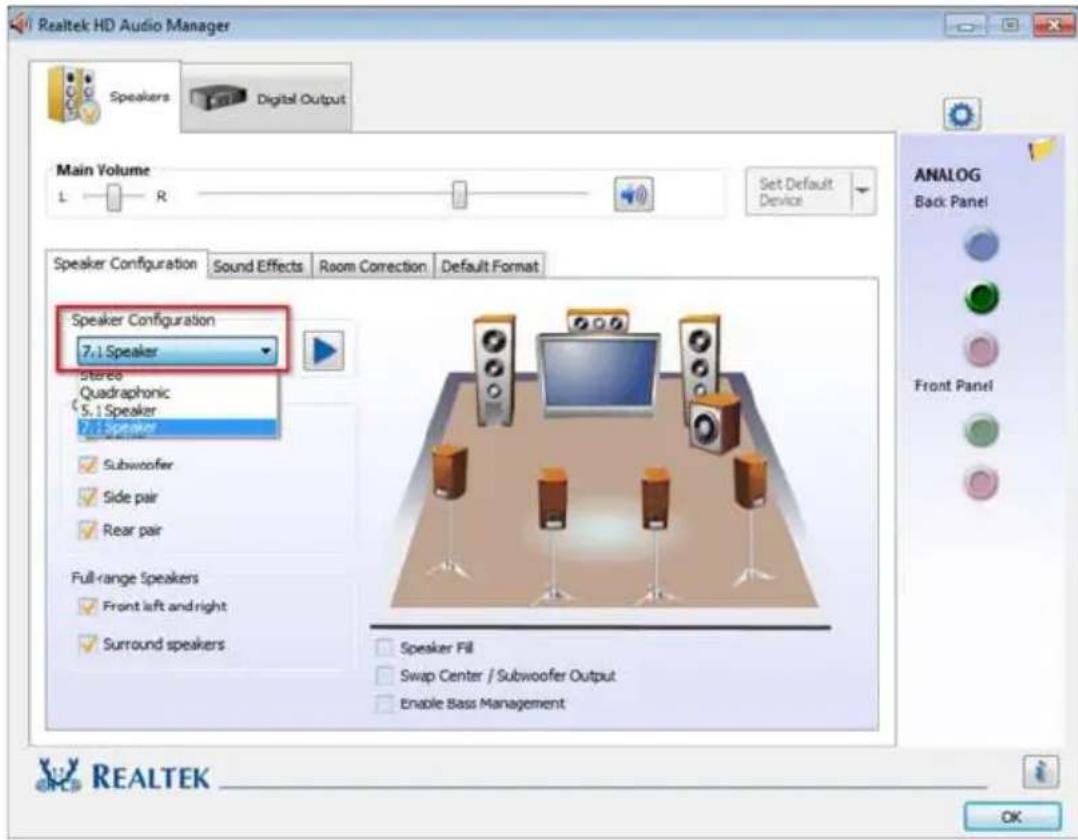Toggle the Subwoofer checkbox
The width and height of the screenshot is (1078, 840).
tap(87, 465)
